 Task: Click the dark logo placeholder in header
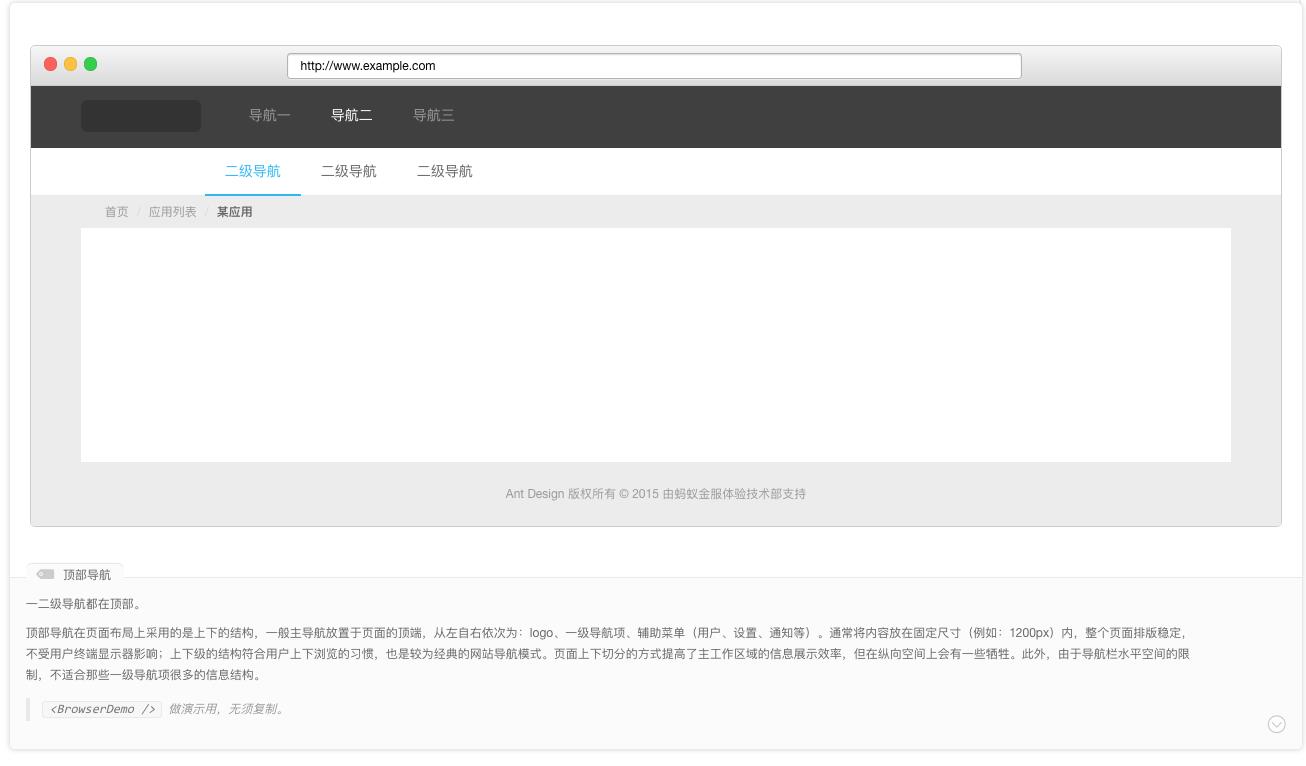click(x=141, y=116)
